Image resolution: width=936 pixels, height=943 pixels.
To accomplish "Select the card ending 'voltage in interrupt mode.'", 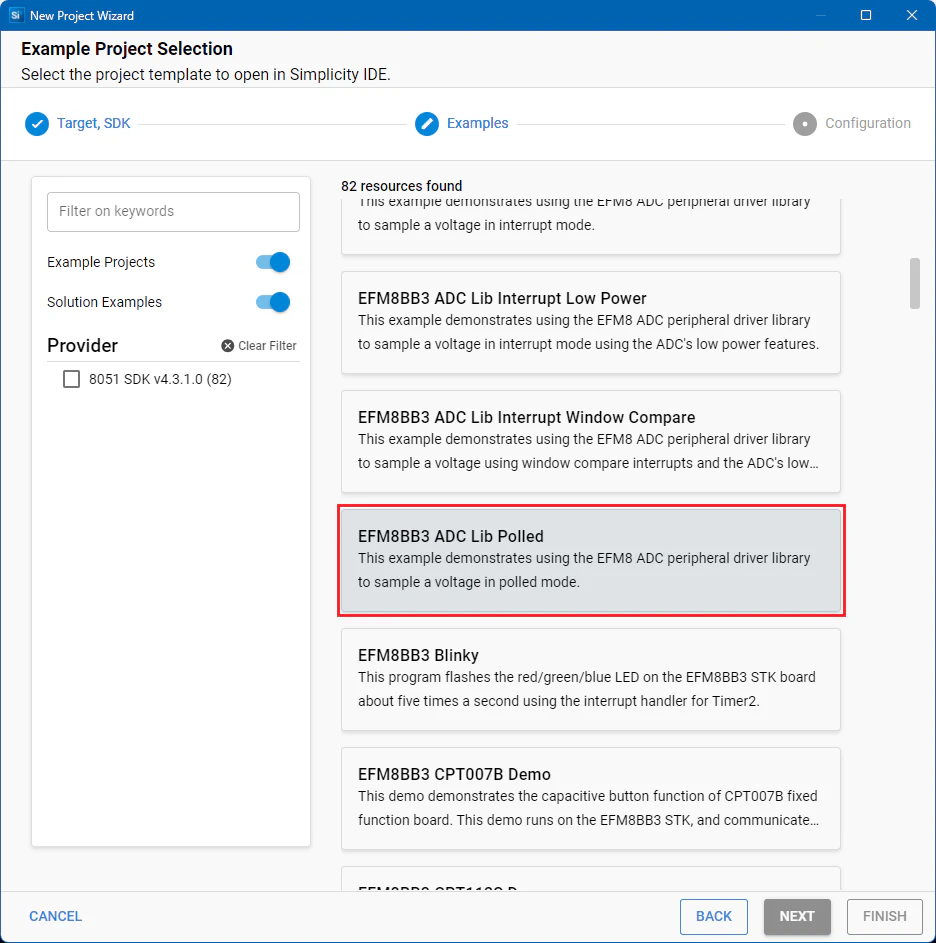I will pos(590,227).
